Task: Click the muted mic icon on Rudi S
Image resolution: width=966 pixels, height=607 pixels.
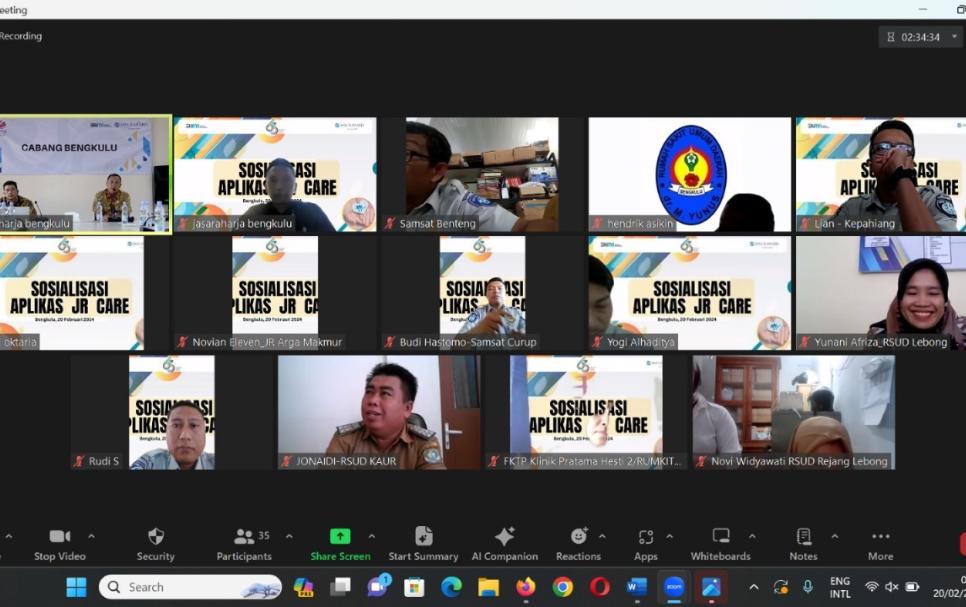Action: 79,461
